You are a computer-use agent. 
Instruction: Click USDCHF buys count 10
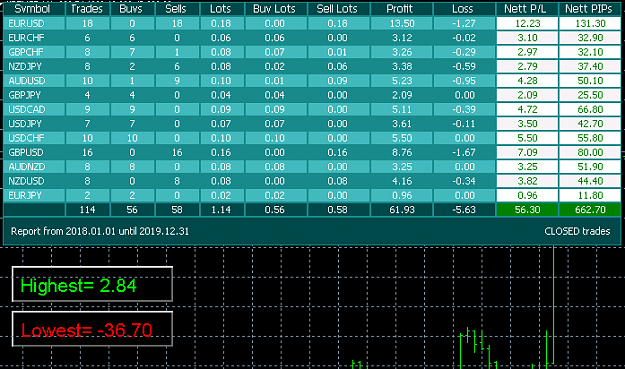(x=132, y=138)
